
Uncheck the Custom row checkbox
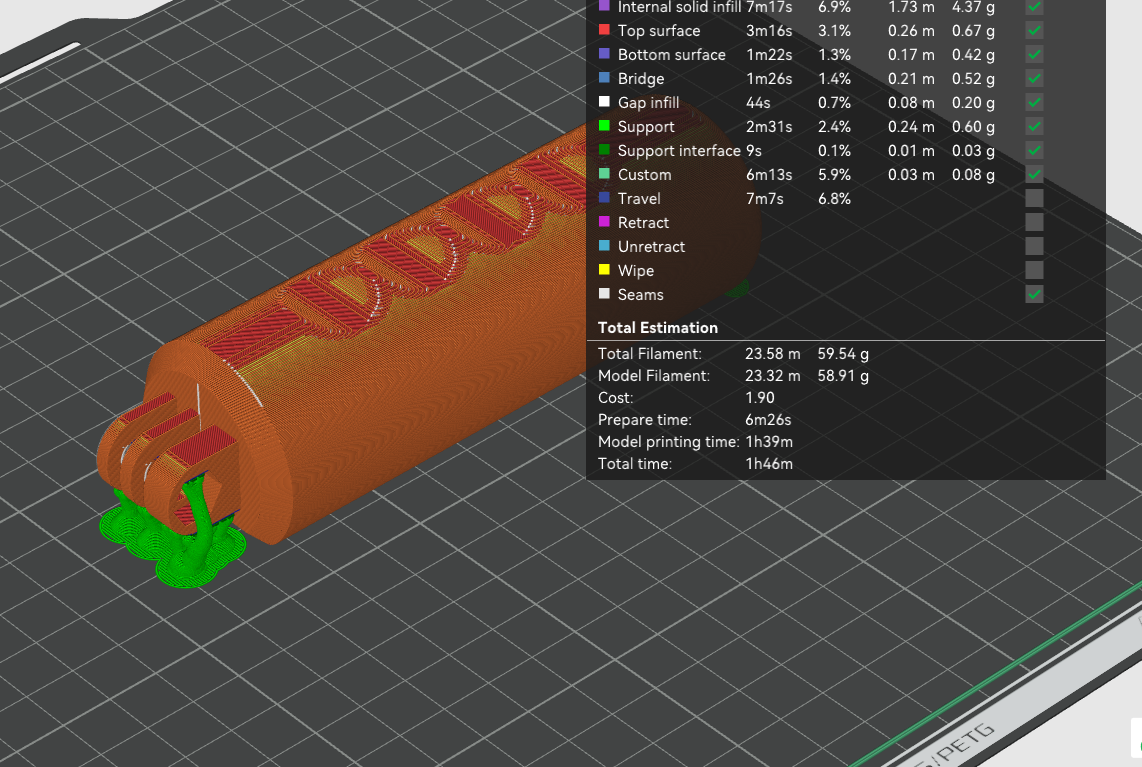click(1033, 175)
